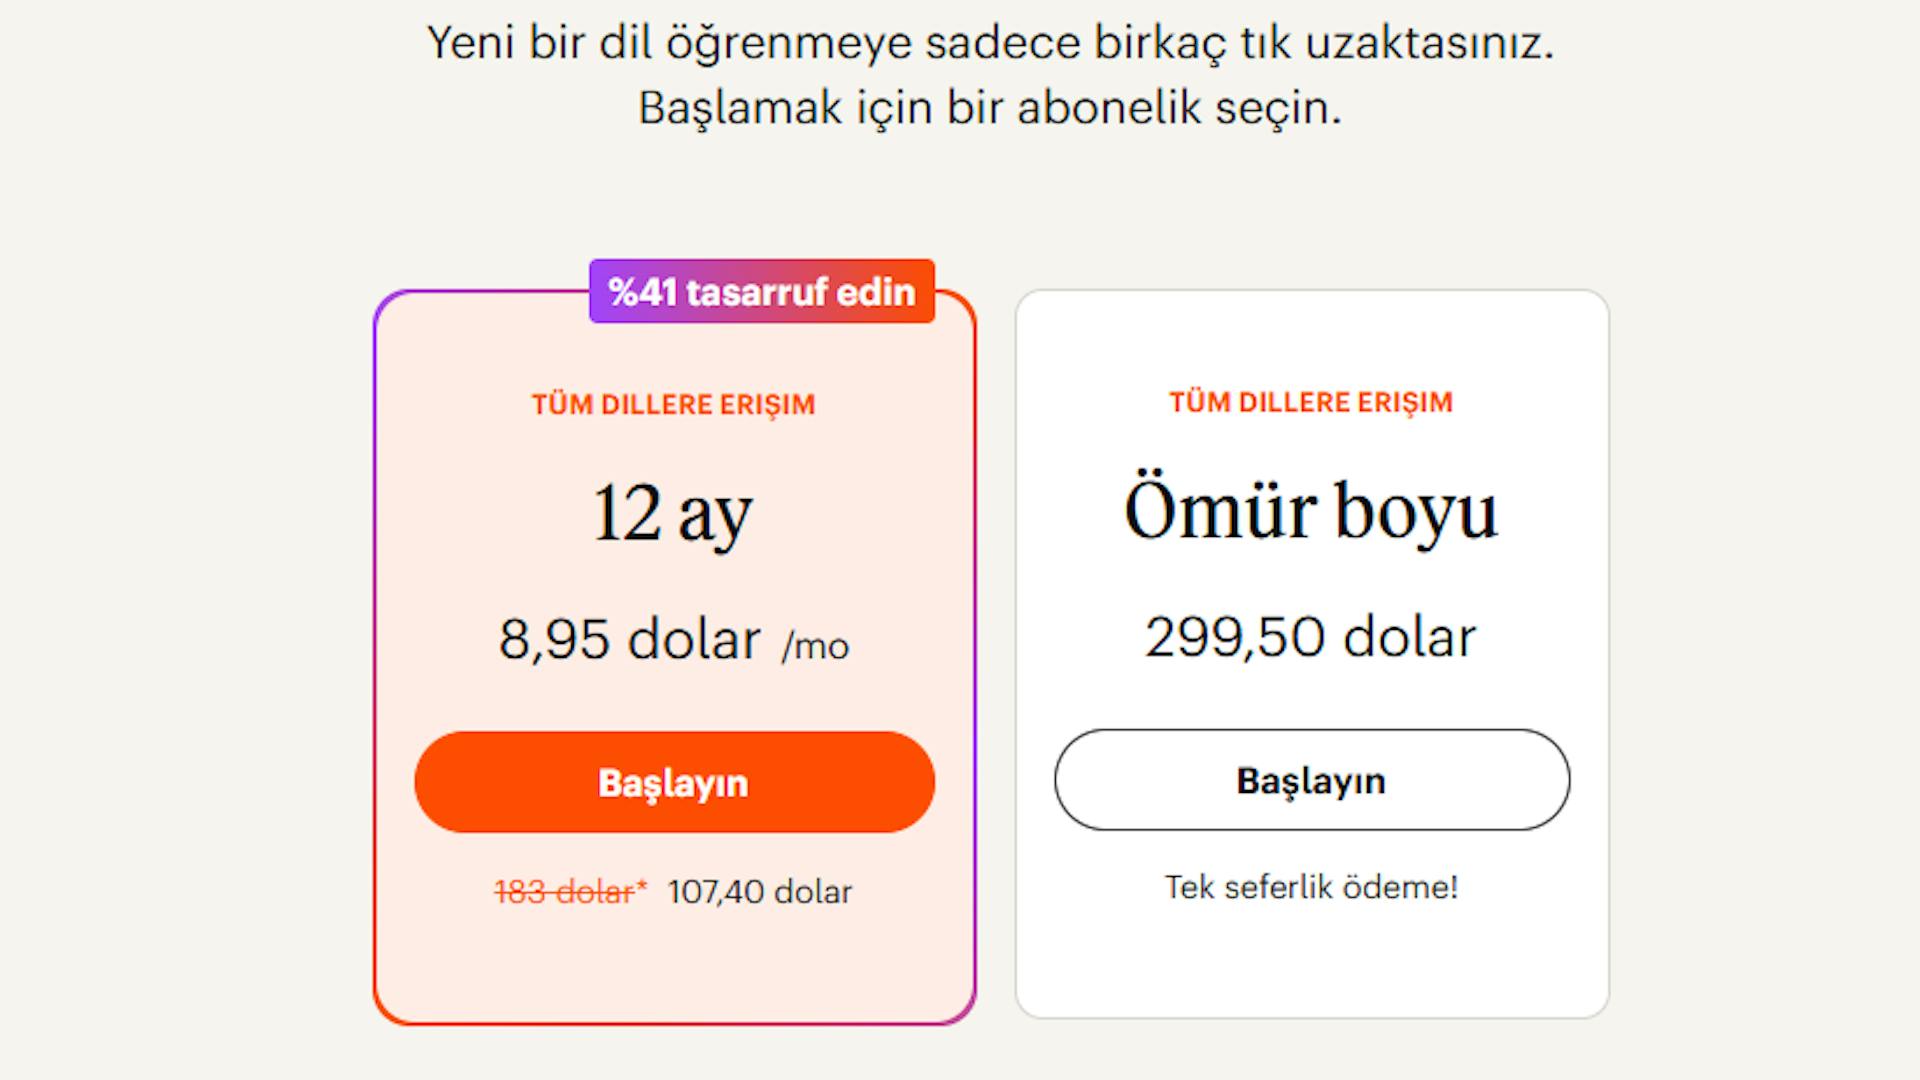This screenshot has width=1920, height=1080.
Task: Click the 107,40 dolar total price
Action: [x=759, y=891]
